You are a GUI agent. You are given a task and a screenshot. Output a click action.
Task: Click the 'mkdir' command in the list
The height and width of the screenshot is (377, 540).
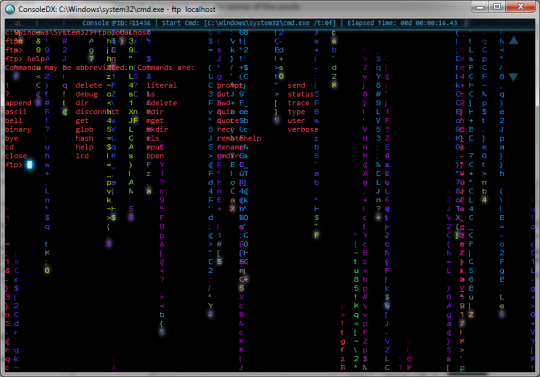click(157, 129)
